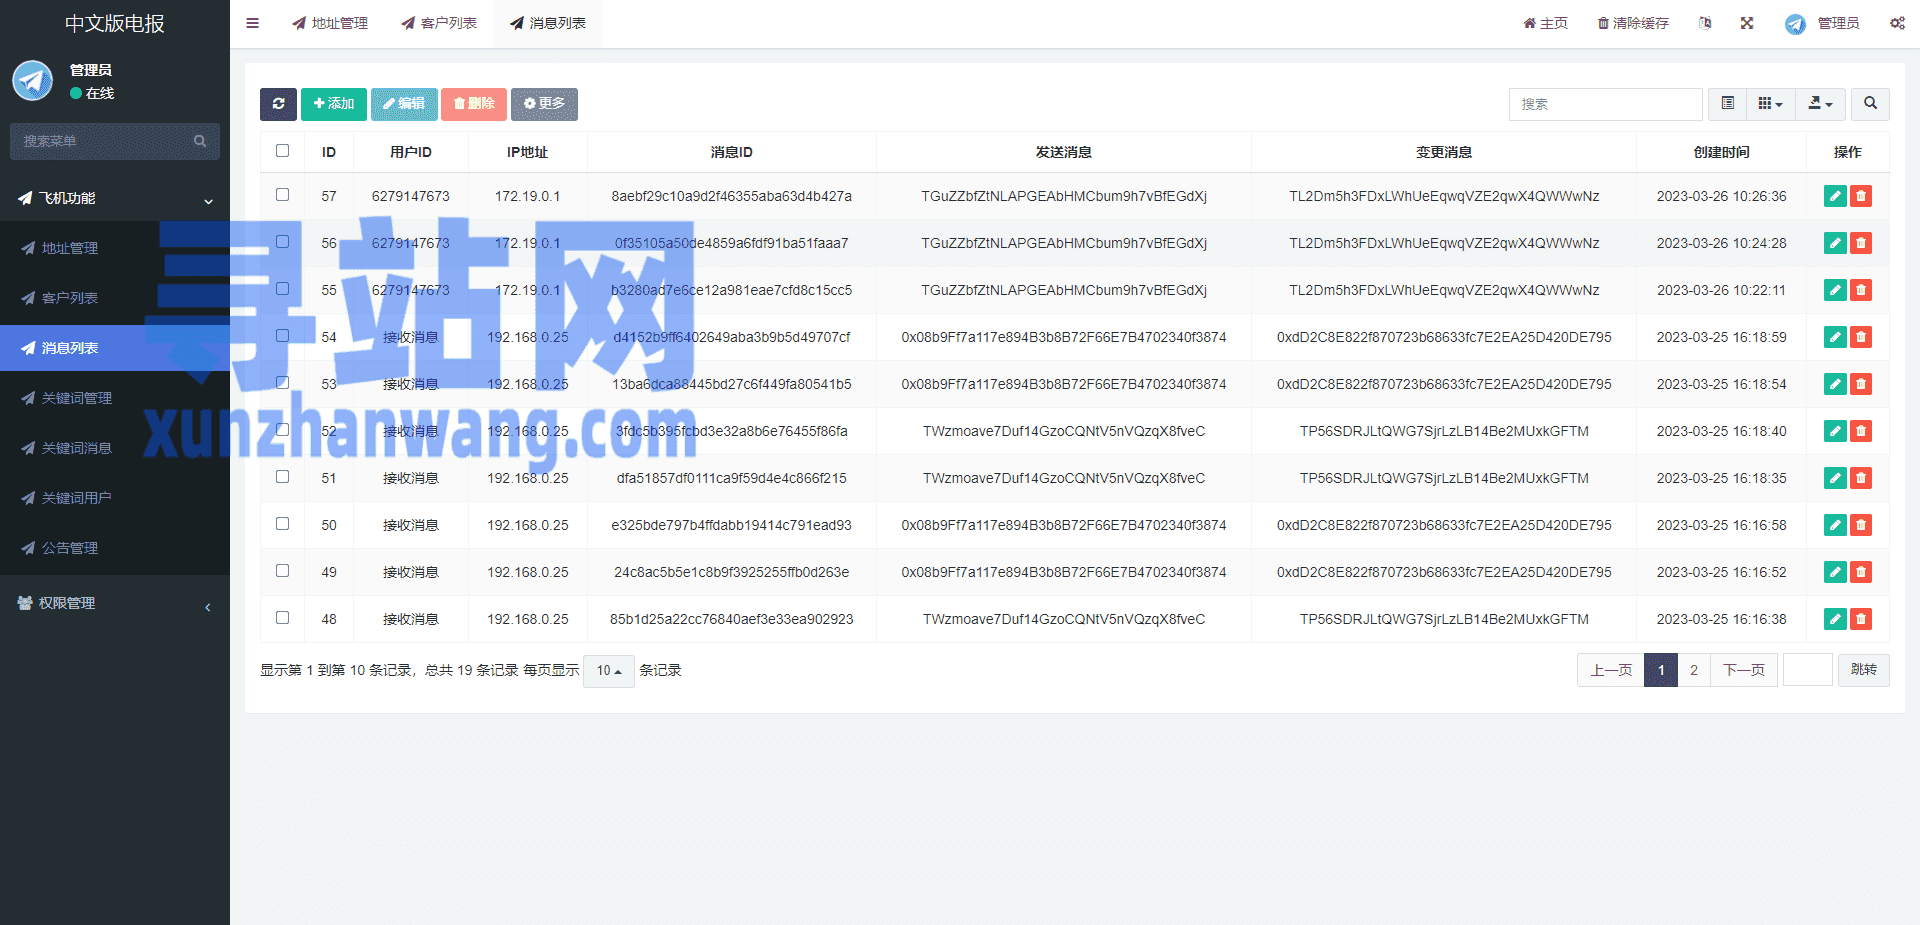Open 关键词管理 in the sidebar menu

pos(76,398)
